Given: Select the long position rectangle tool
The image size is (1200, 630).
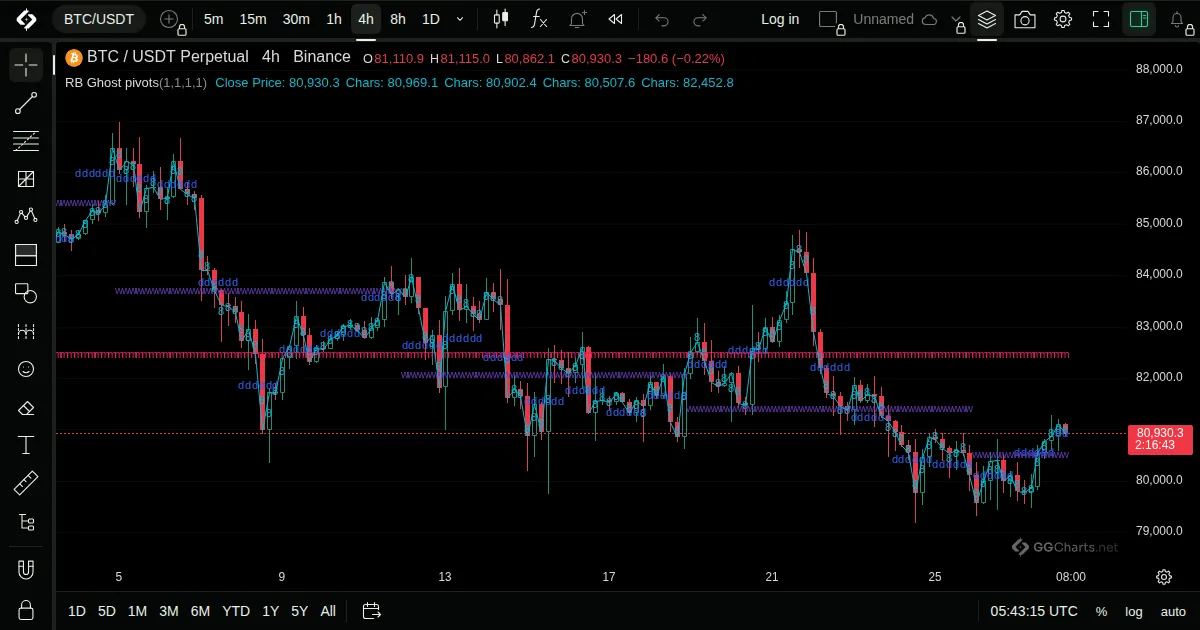Looking at the screenshot, I should (26, 255).
